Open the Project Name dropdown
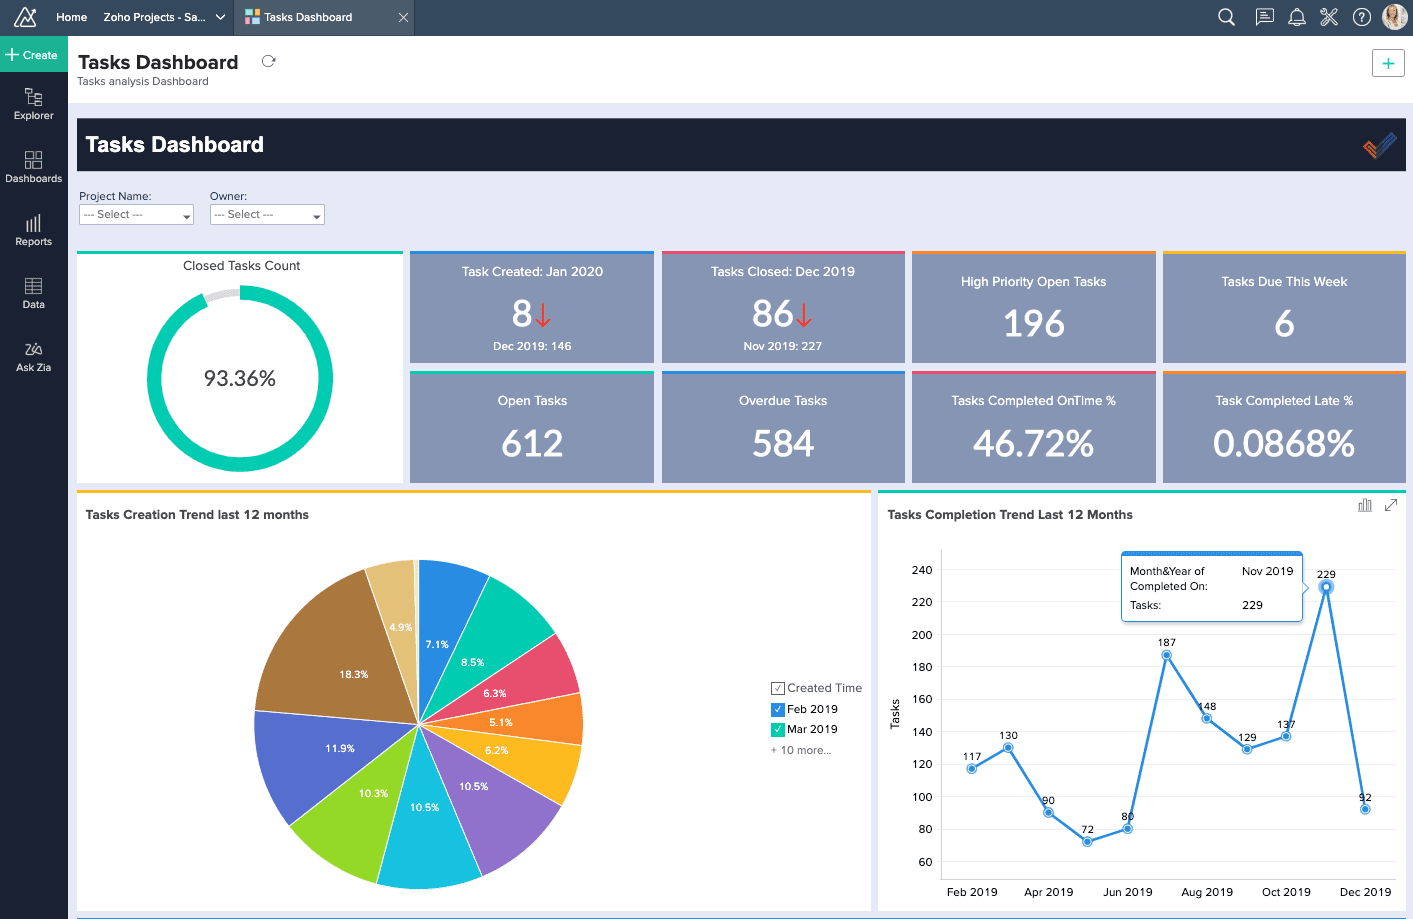Viewport: 1413px width, 919px height. pos(136,215)
